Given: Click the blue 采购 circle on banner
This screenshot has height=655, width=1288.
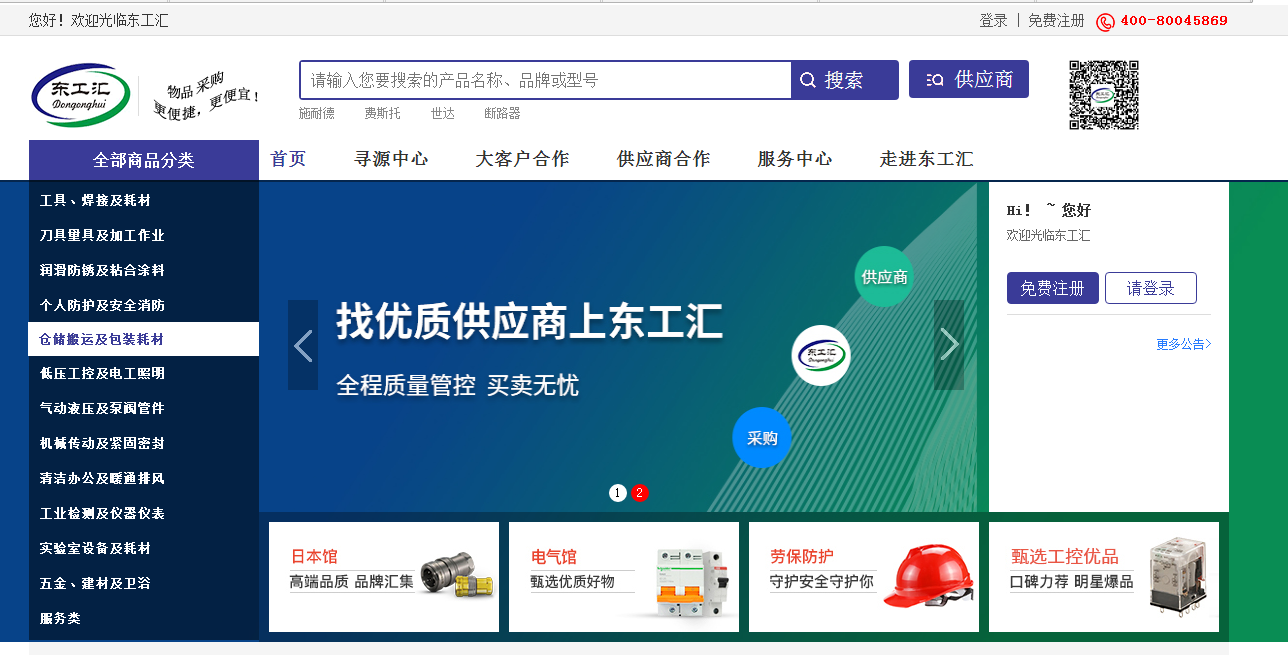Looking at the screenshot, I should pos(762,438).
